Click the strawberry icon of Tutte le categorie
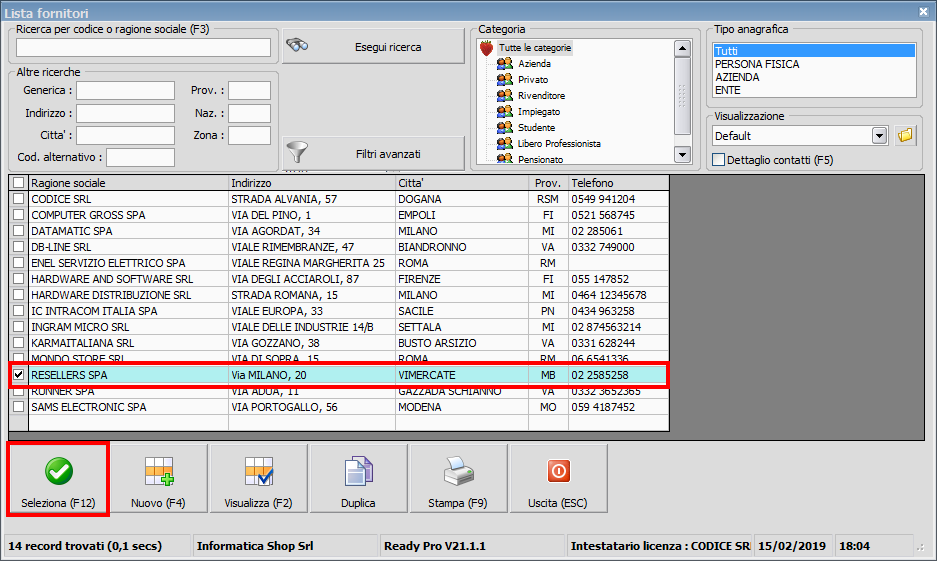This screenshot has height=561, width=937. coord(486,48)
